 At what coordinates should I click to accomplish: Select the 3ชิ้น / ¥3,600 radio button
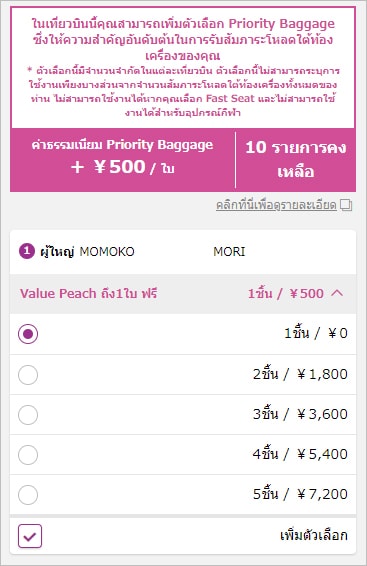[28, 414]
